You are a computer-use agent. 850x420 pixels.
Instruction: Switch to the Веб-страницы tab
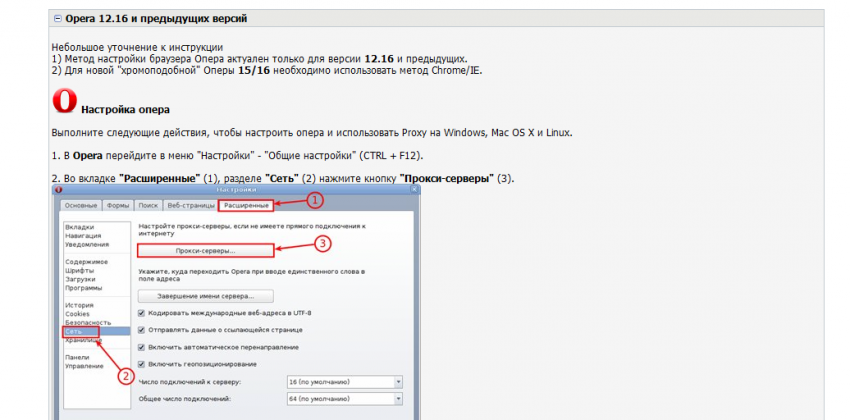coord(190,205)
